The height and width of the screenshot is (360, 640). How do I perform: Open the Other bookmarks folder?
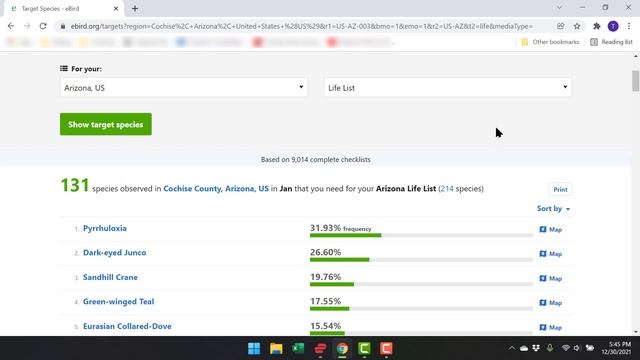pyautogui.click(x=550, y=42)
